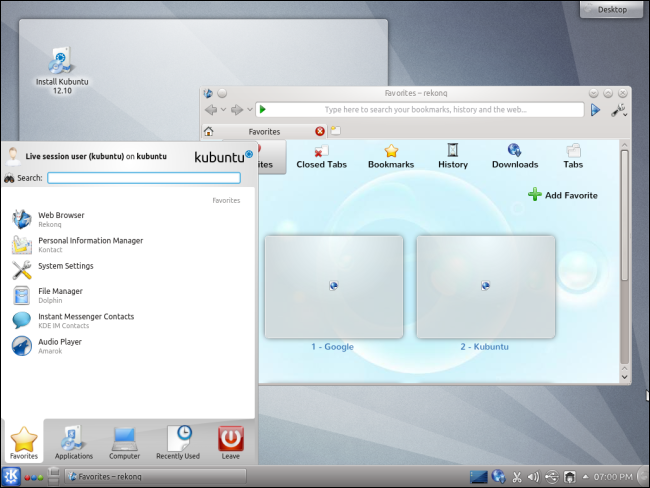Expand forward history dropdown arrow

tap(250, 109)
